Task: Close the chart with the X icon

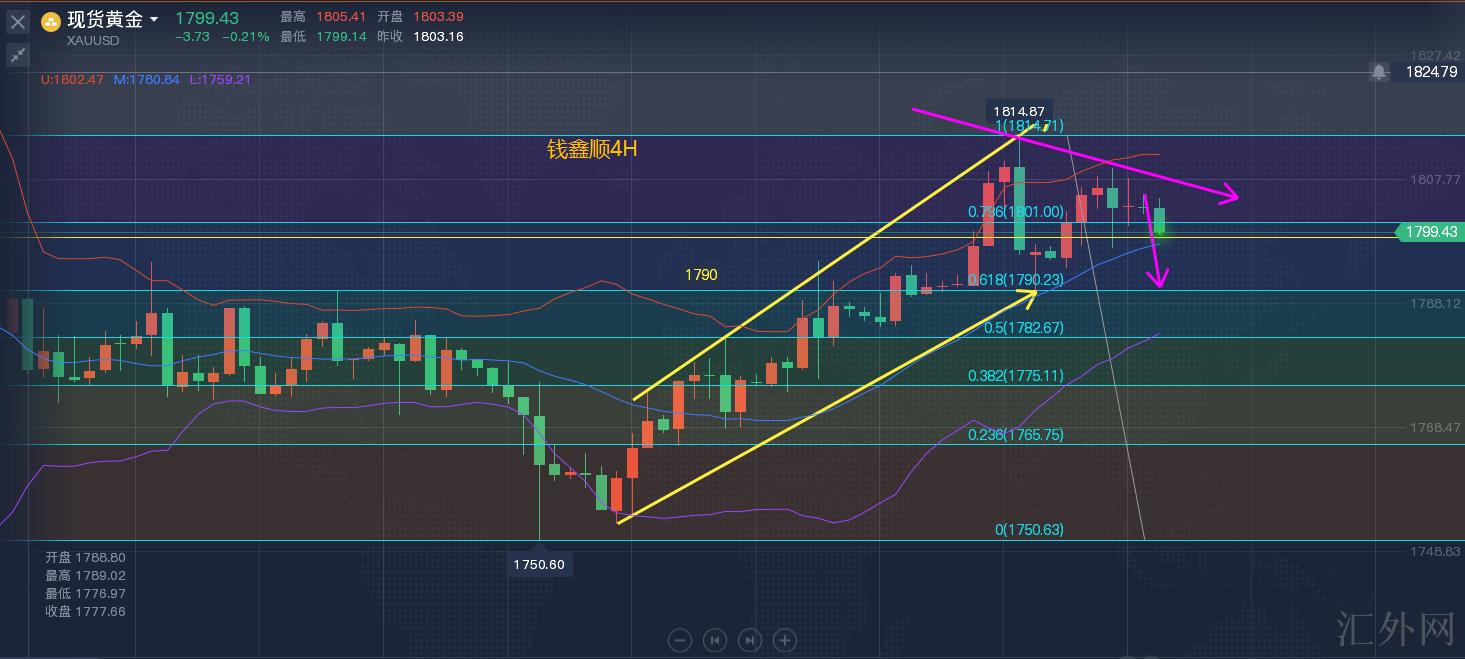Action: [x=18, y=21]
